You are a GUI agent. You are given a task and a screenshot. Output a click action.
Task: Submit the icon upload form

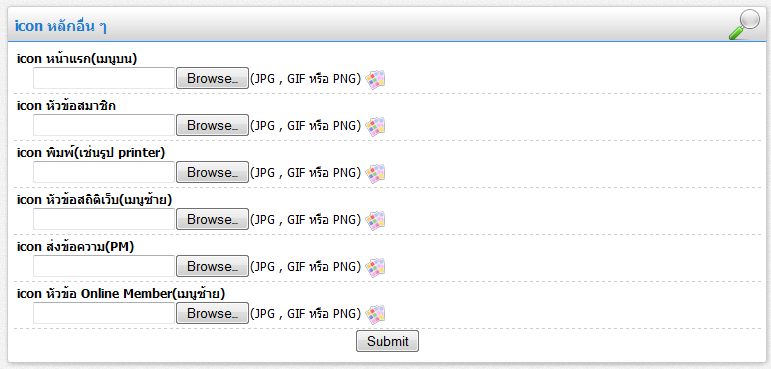[x=387, y=341]
